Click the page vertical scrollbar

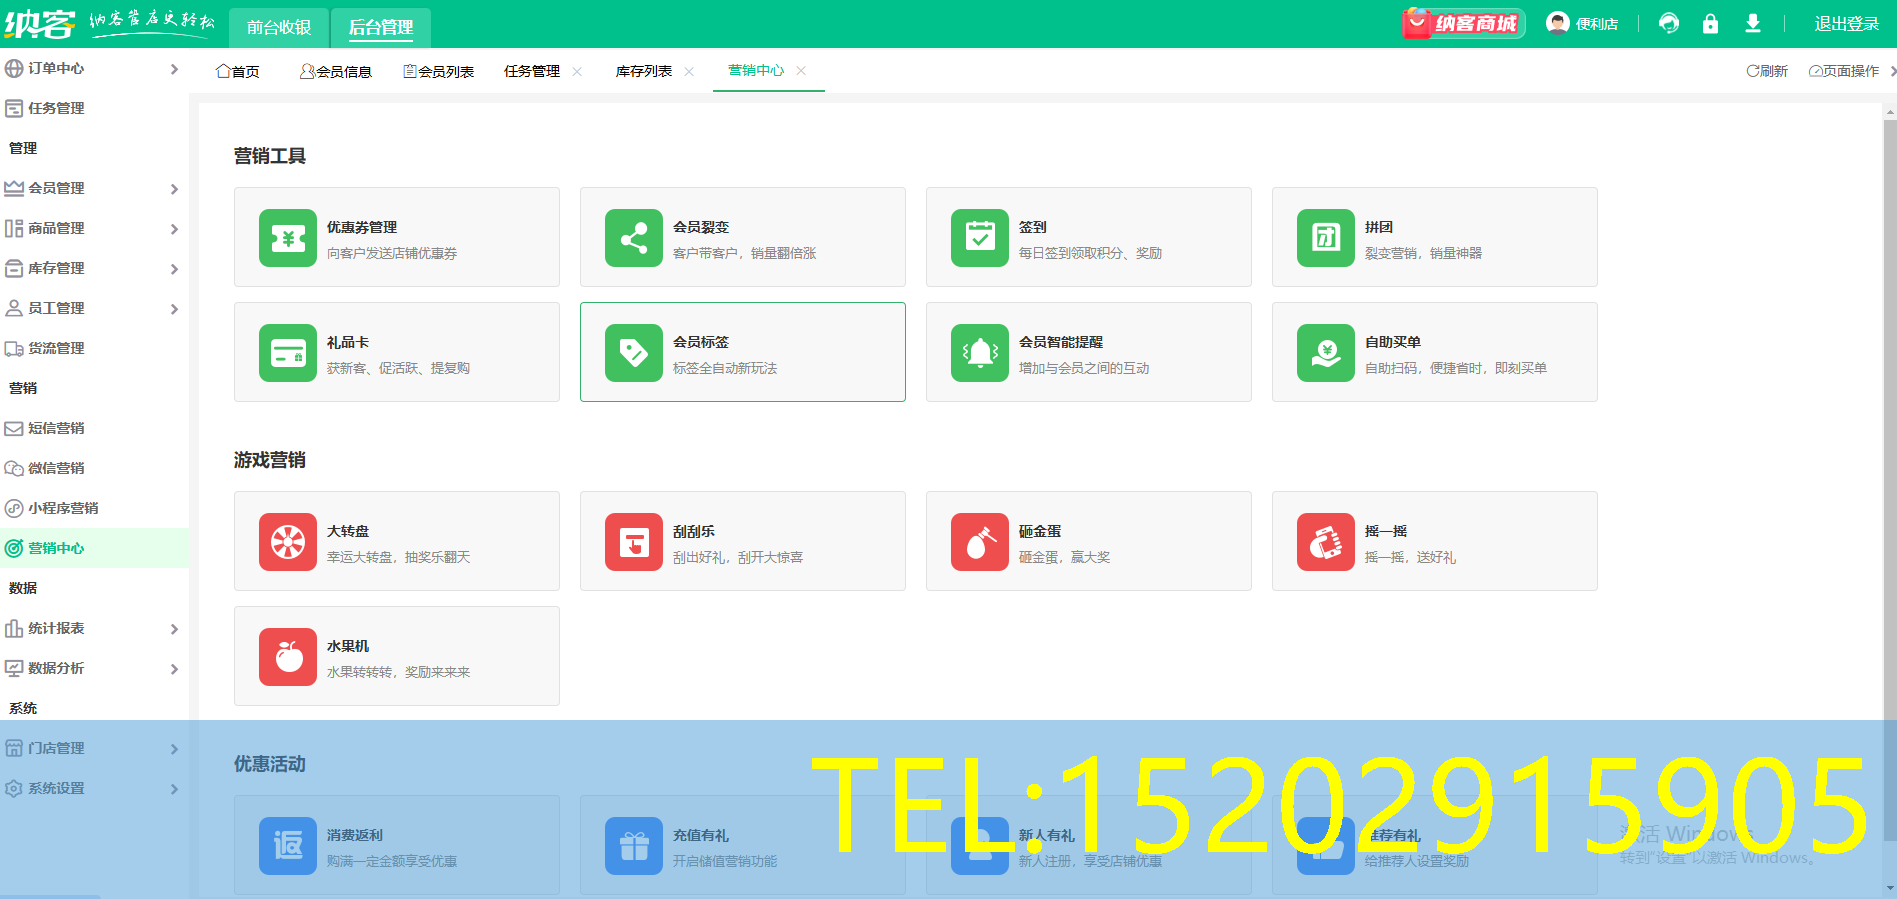coord(1890,480)
